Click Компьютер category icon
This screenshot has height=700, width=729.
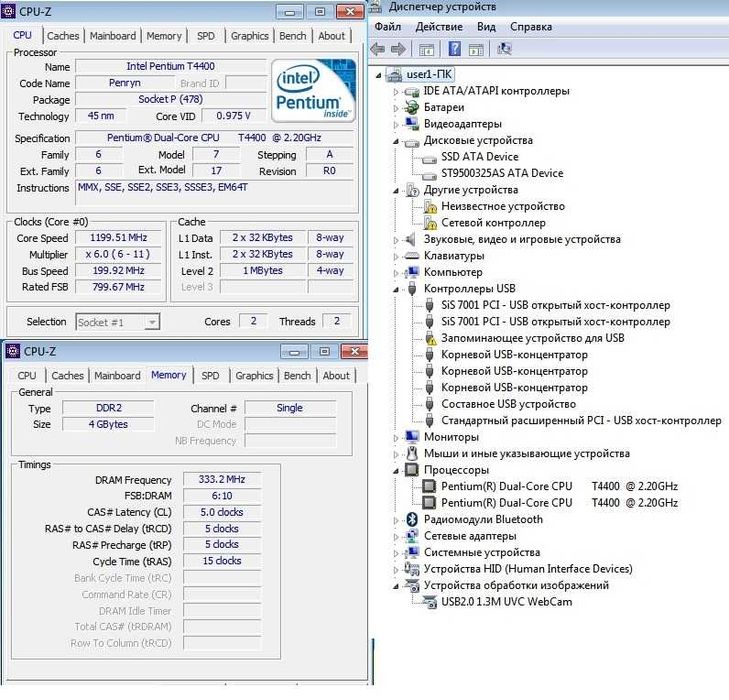coord(411,272)
